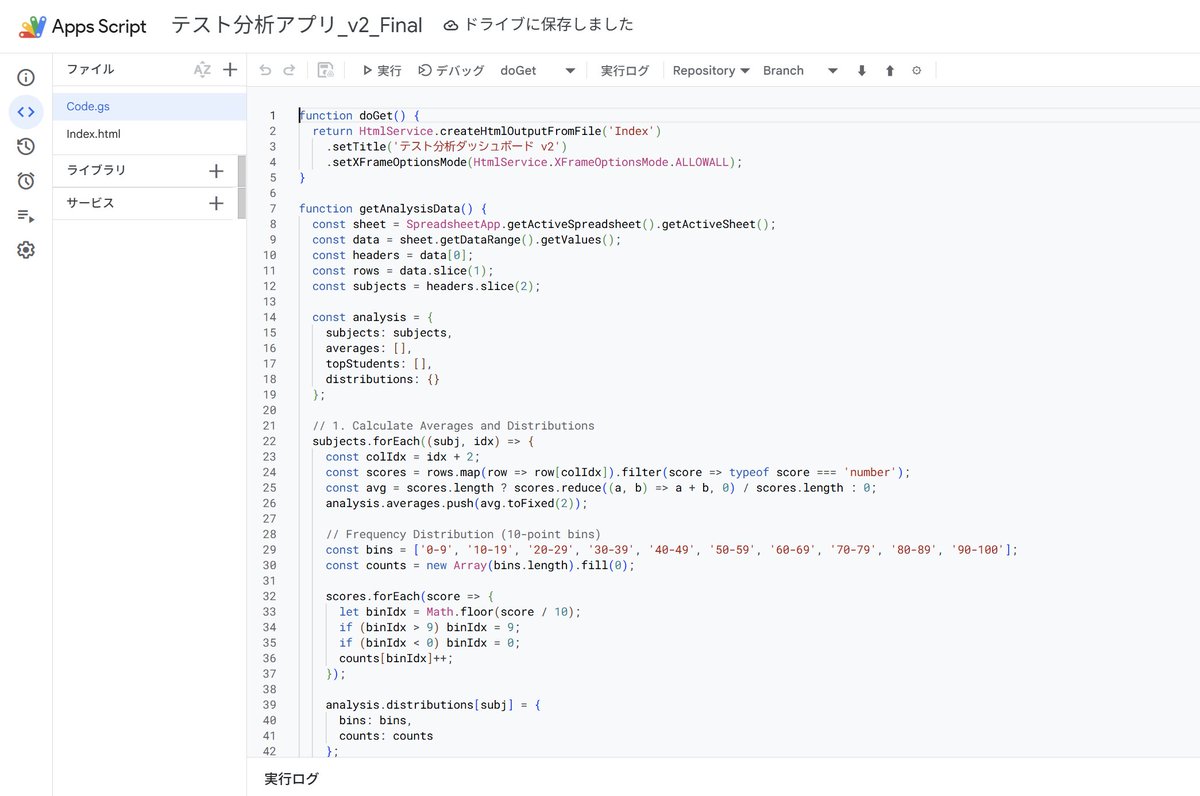This screenshot has height=796, width=1200.
Task: Run the script with 実行 button
Action: pos(381,71)
